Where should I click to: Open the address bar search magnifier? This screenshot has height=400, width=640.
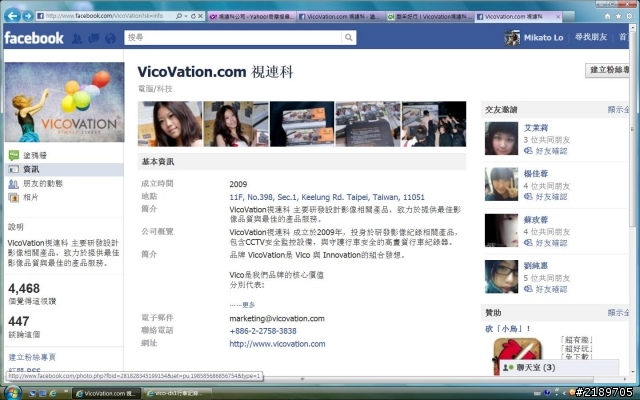(179, 16)
